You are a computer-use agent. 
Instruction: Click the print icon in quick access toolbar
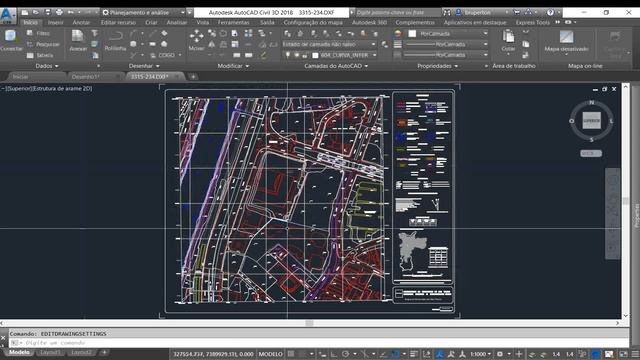(59, 12)
